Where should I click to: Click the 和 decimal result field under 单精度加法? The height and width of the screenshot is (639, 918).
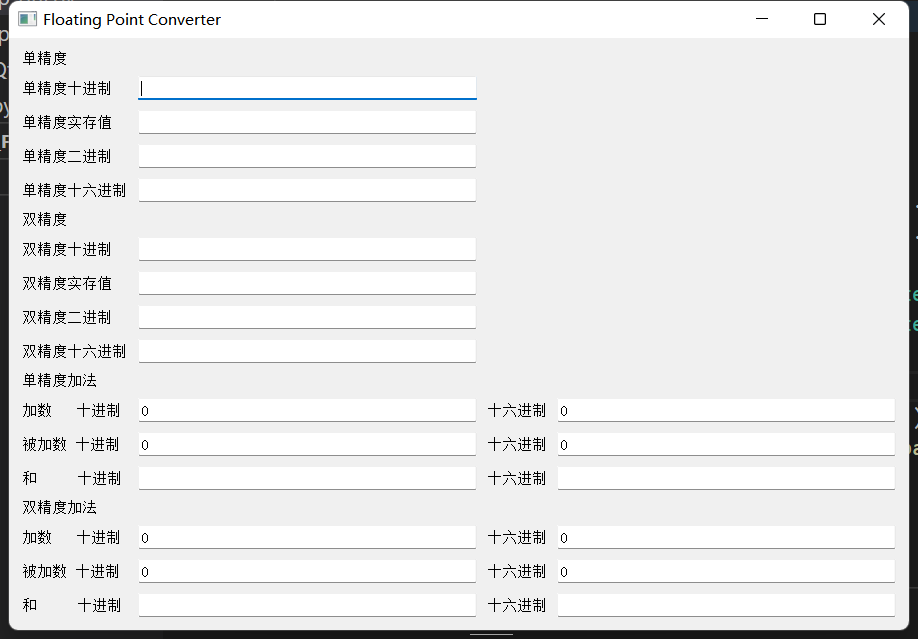[306, 477]
